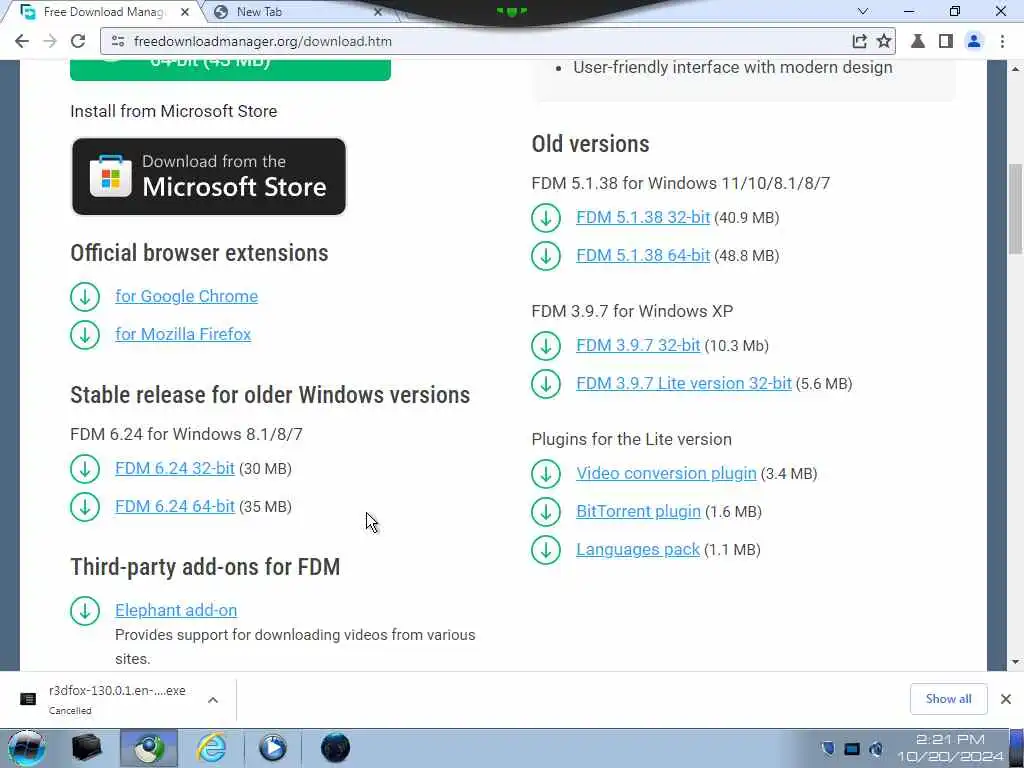Viewport: 1024px width, 768px height.
Task: Open Elephant add-on link
Action: [176, 610]
